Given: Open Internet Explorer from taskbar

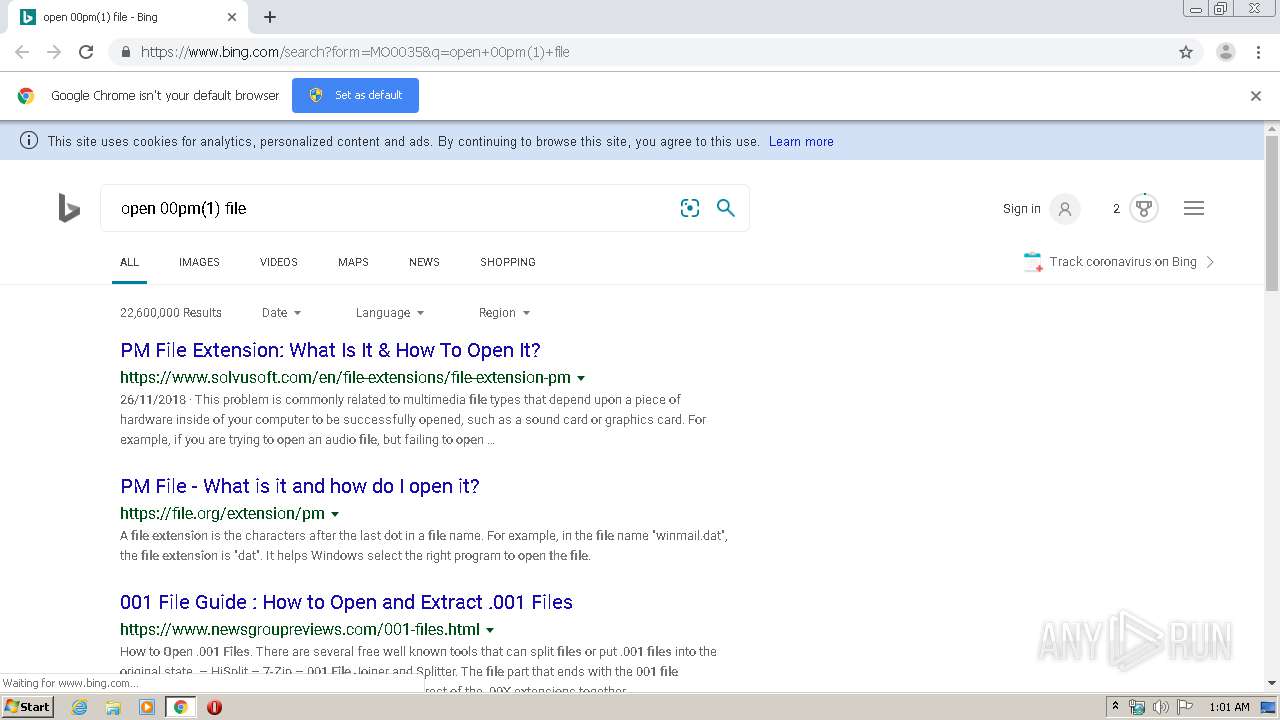Looking at the screenshot, I should (79, 707).
